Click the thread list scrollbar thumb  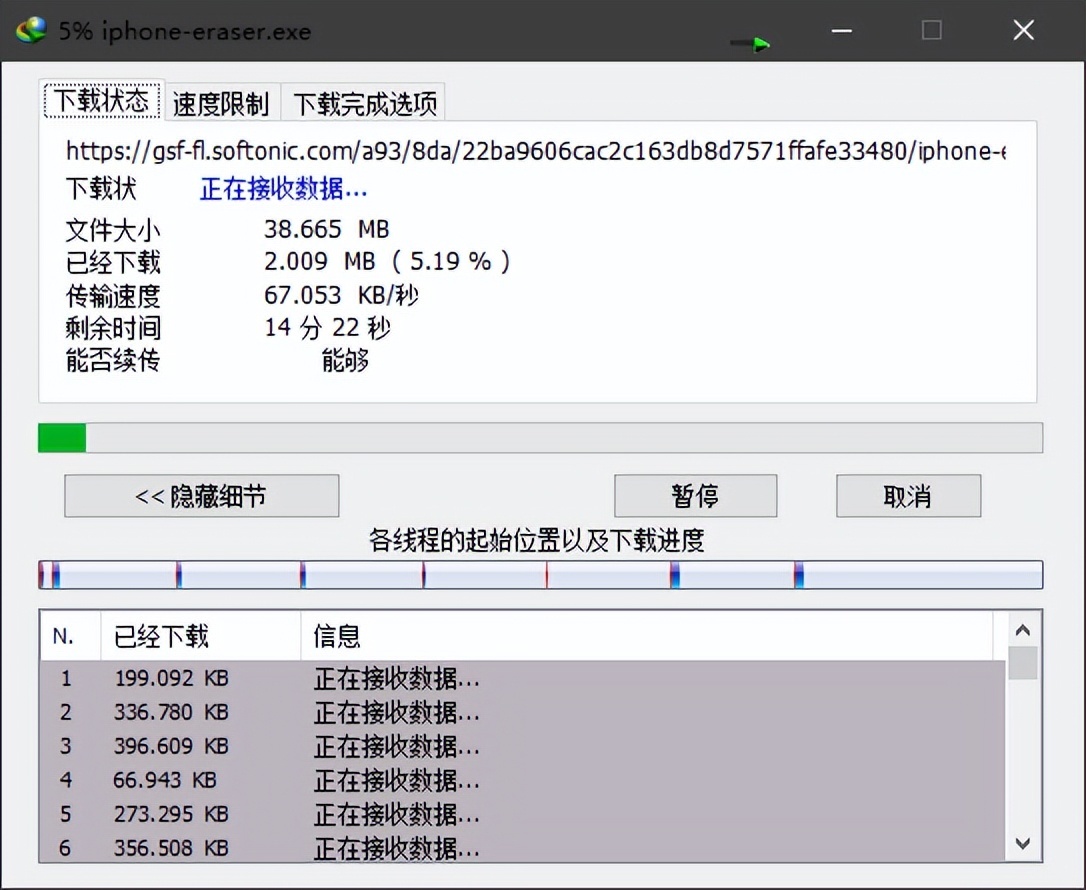coord(1023,663)
